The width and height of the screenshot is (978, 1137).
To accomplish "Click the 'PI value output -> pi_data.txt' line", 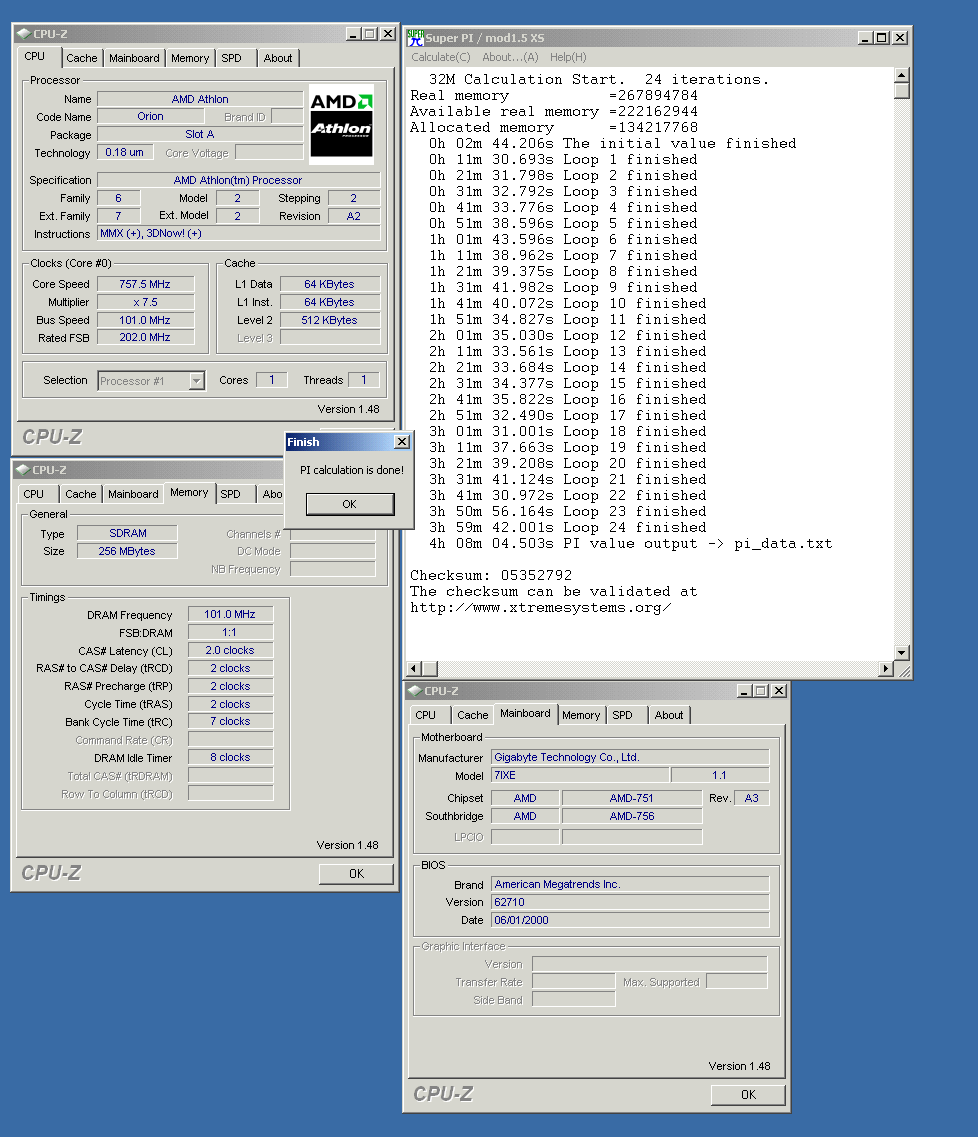I will [630, 543].
